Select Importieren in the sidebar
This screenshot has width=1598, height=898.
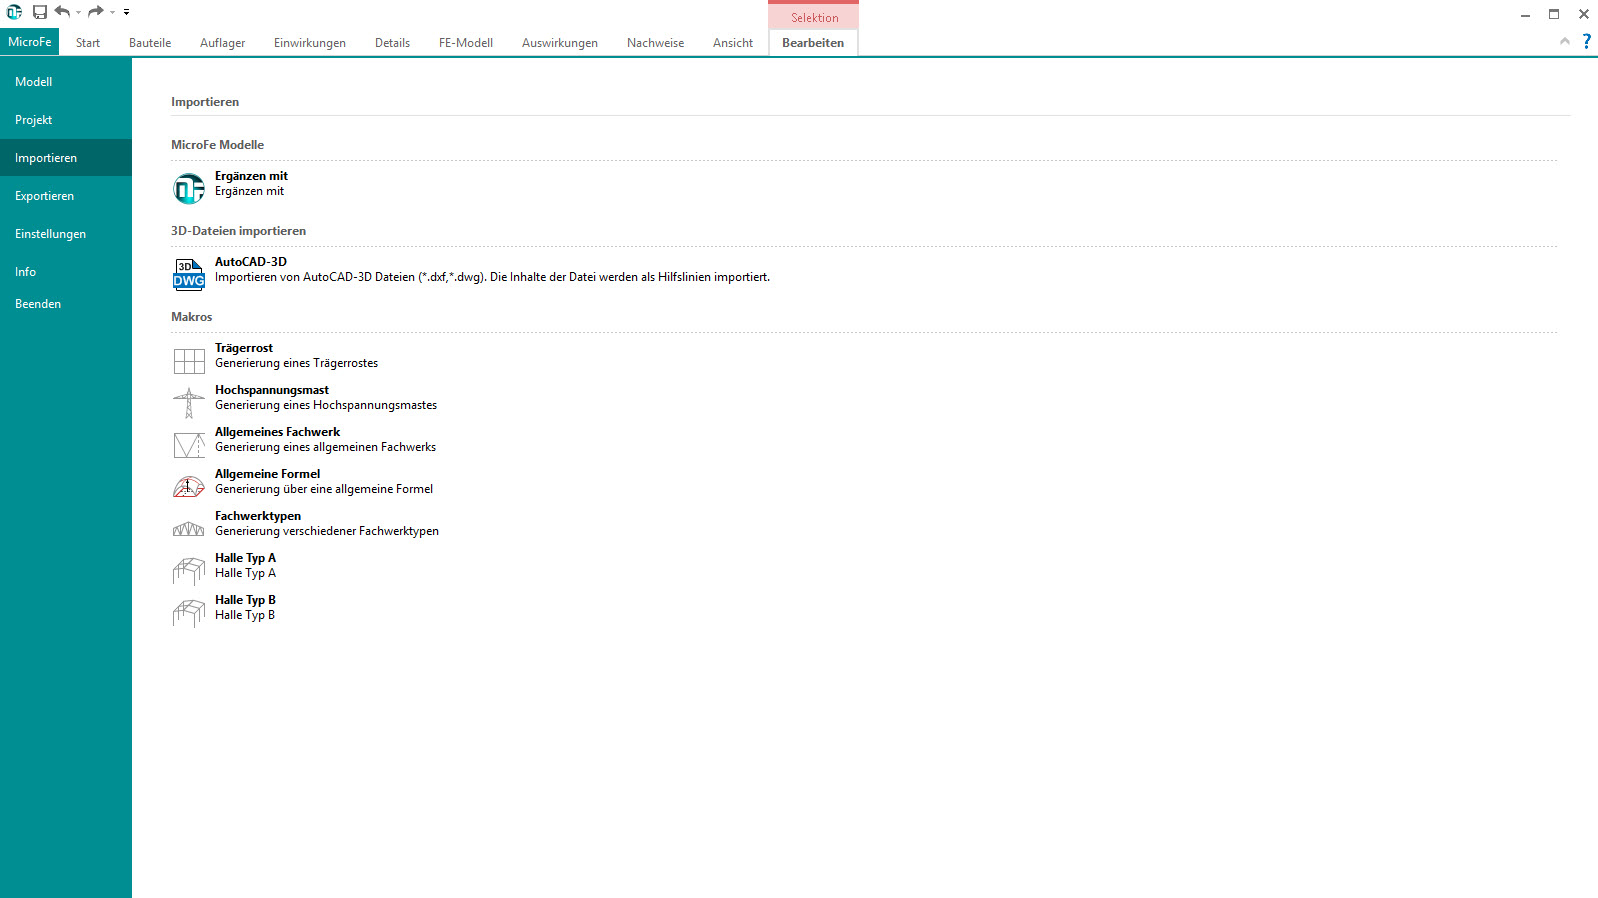coord(66,158)
